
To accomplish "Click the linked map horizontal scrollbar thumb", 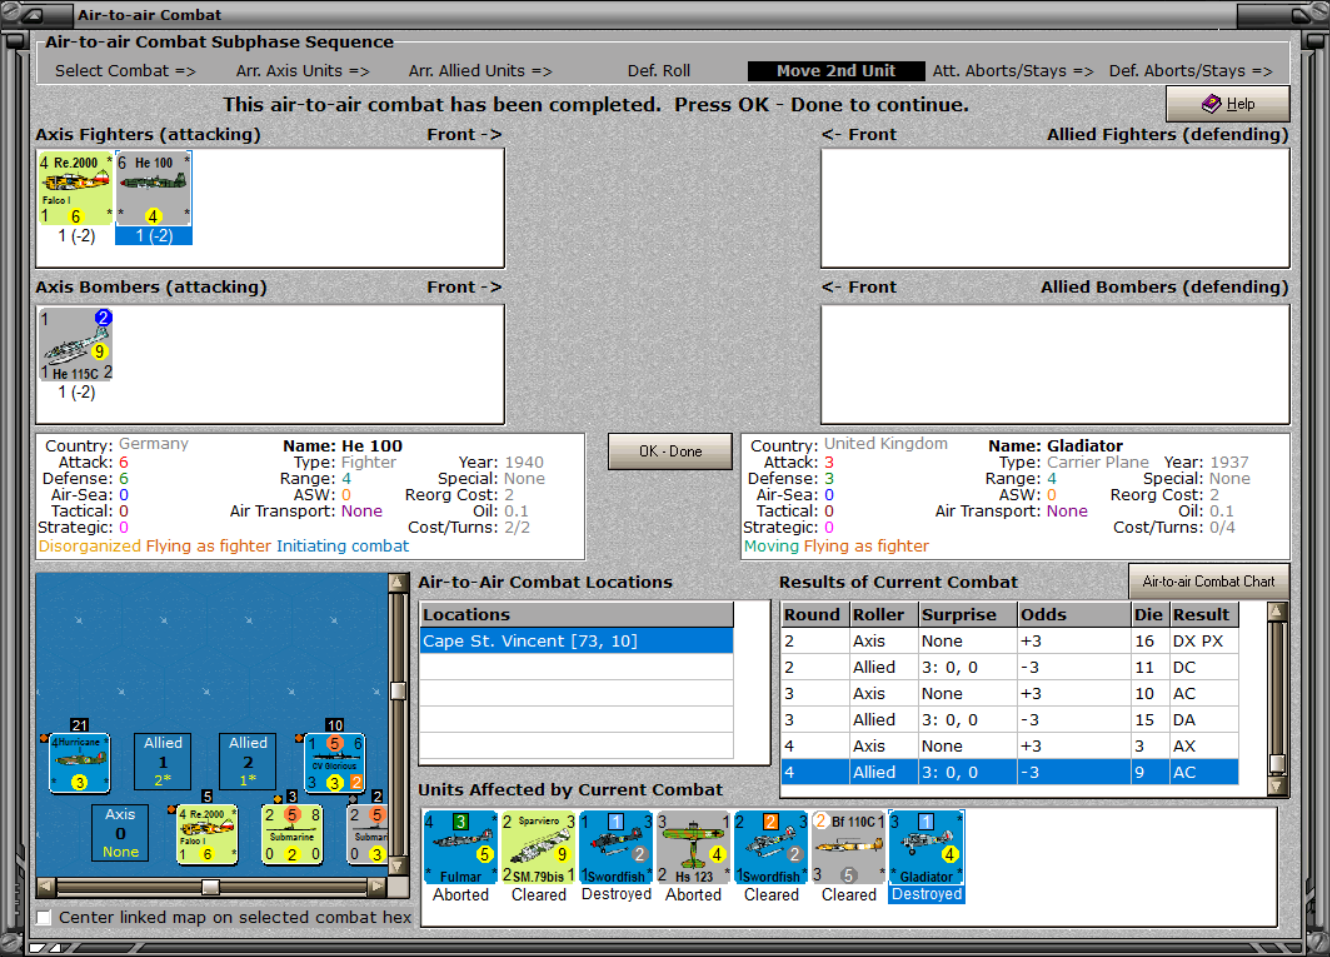I will pos(210,887).
